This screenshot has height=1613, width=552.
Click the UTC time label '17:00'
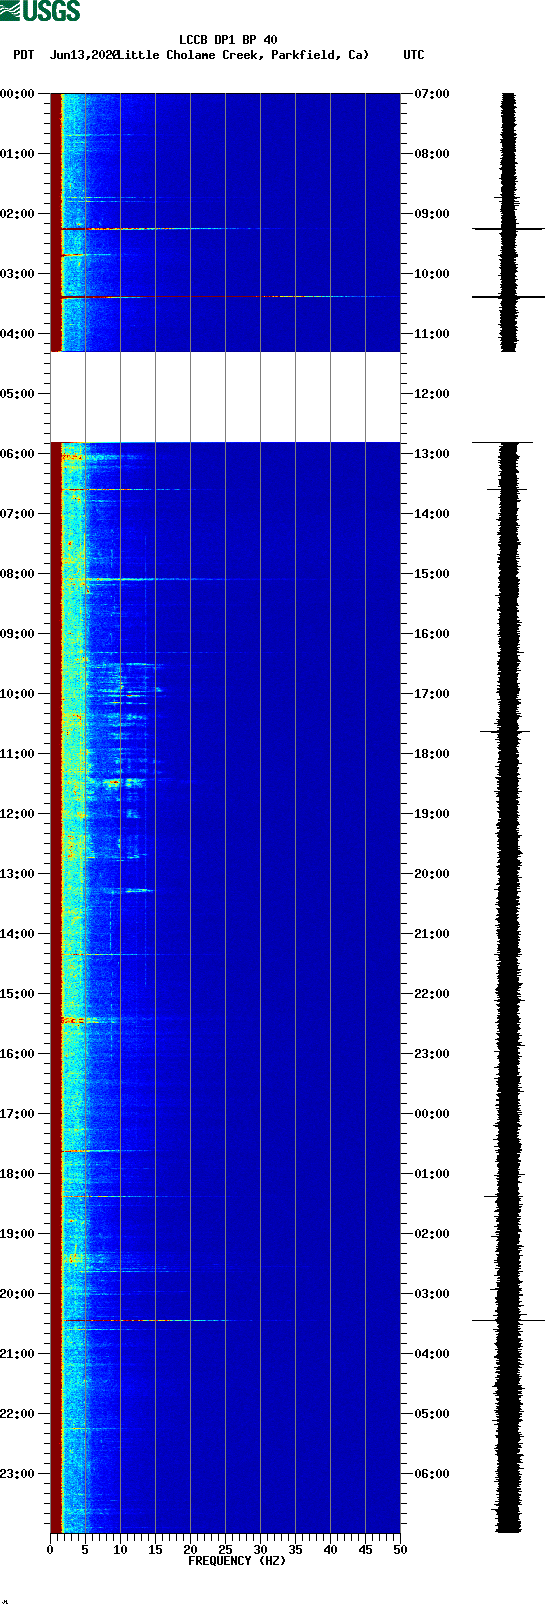click(x=432, y=694)
